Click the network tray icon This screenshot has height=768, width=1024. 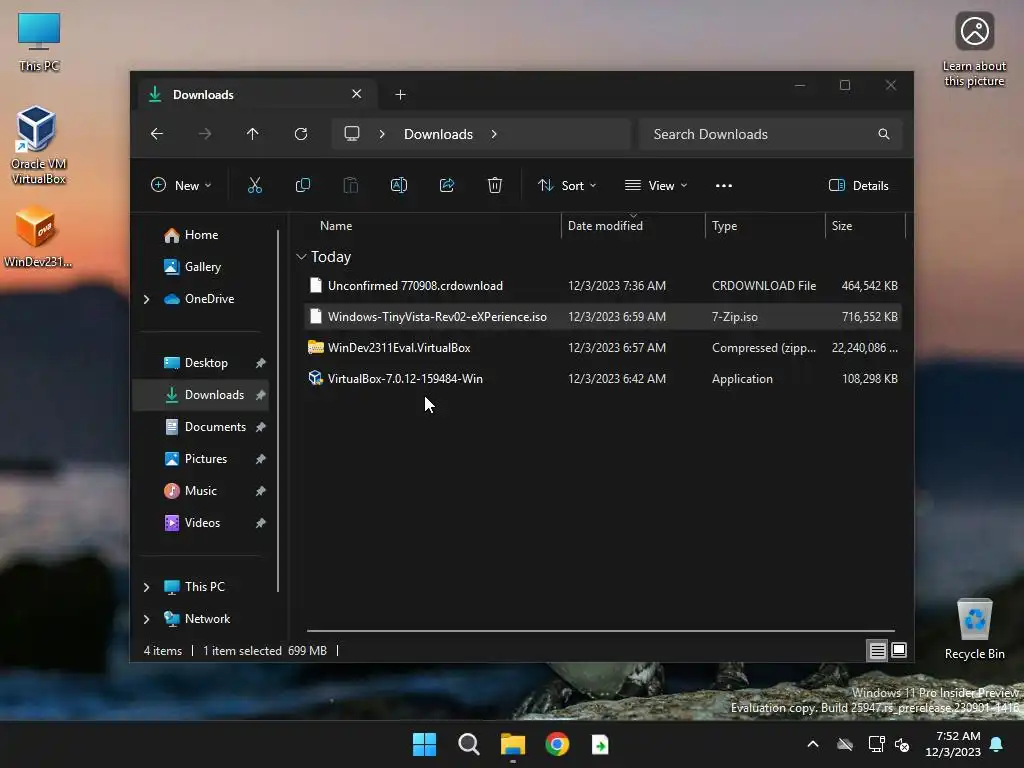click(876, 744)
